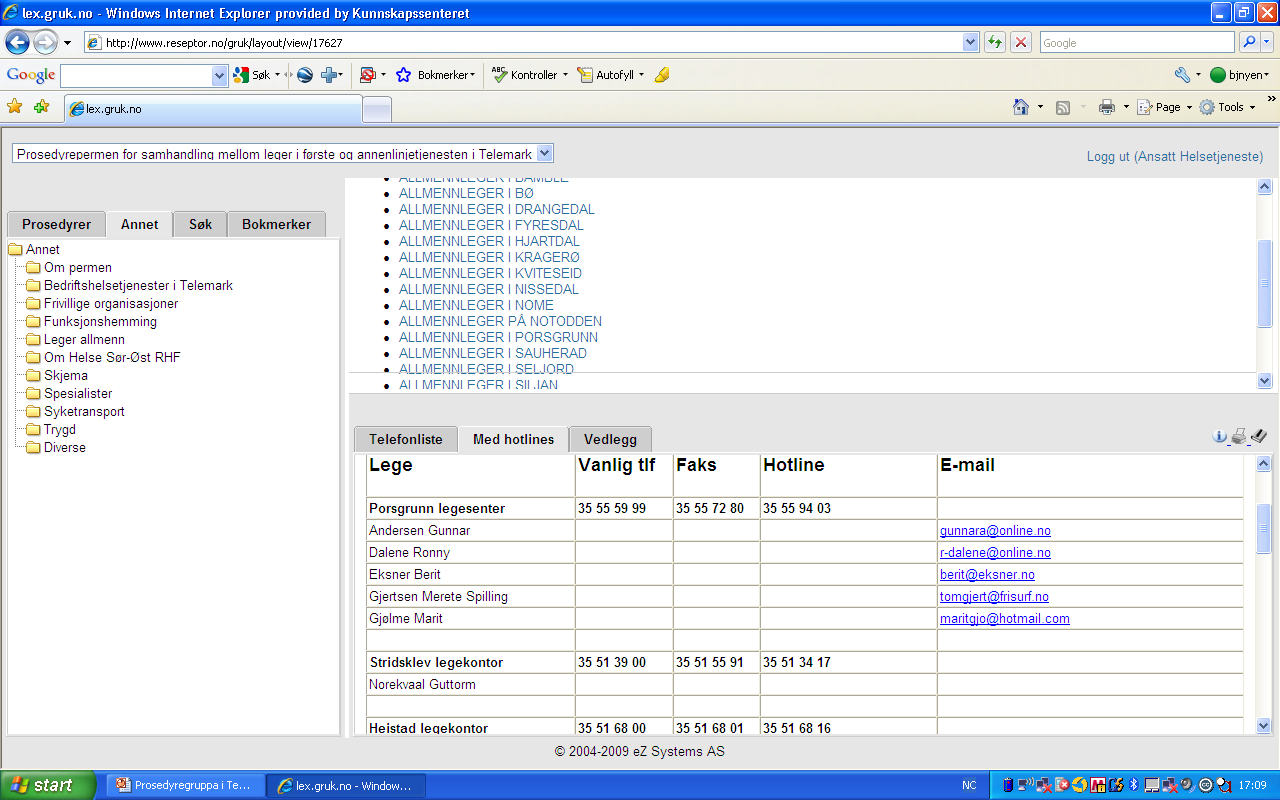The image size is (1280, 800).
Task: Open ALLMENNLEGER I PORSGRUNN link
Action: pyautogui.click(x=498, y=337)
